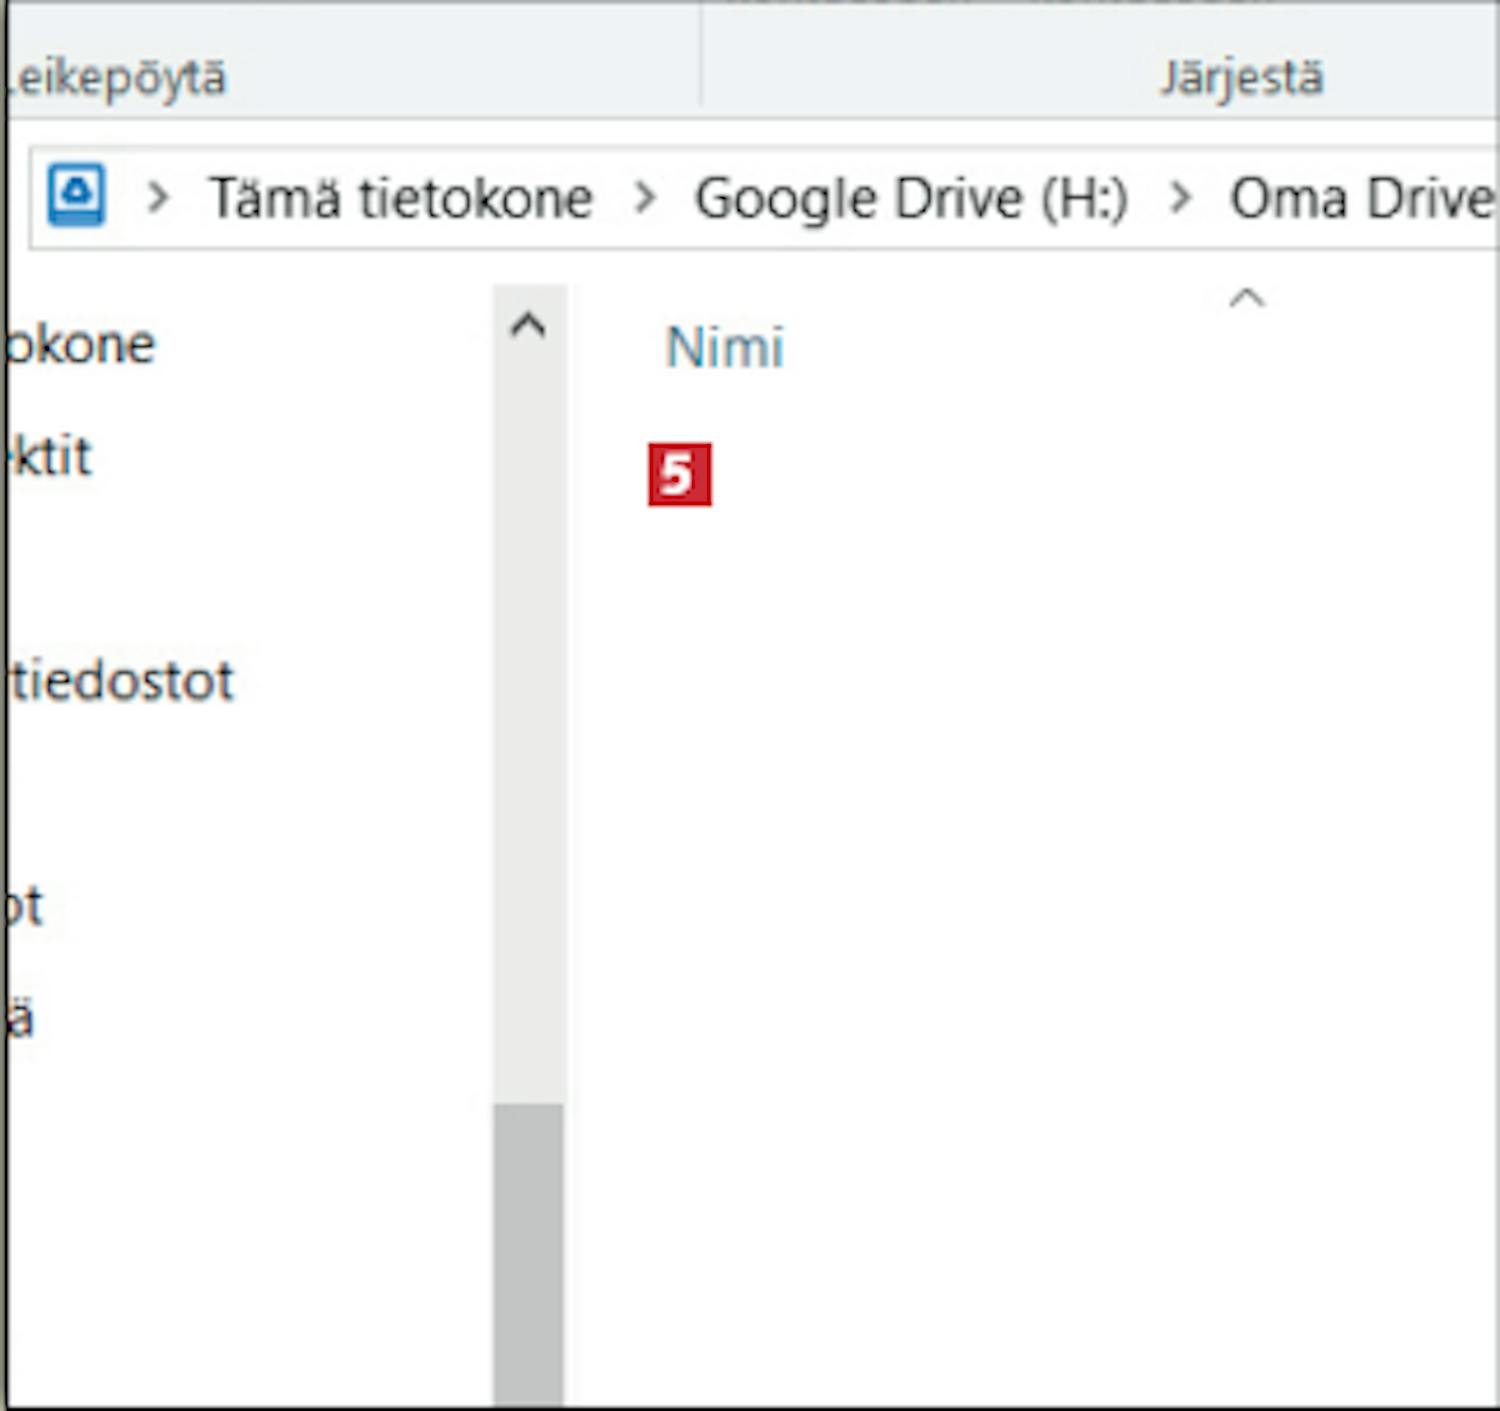Select the sidebar item ending in 'ot'
This screenshot has width=1500, height=1411.
click(24, 906)
